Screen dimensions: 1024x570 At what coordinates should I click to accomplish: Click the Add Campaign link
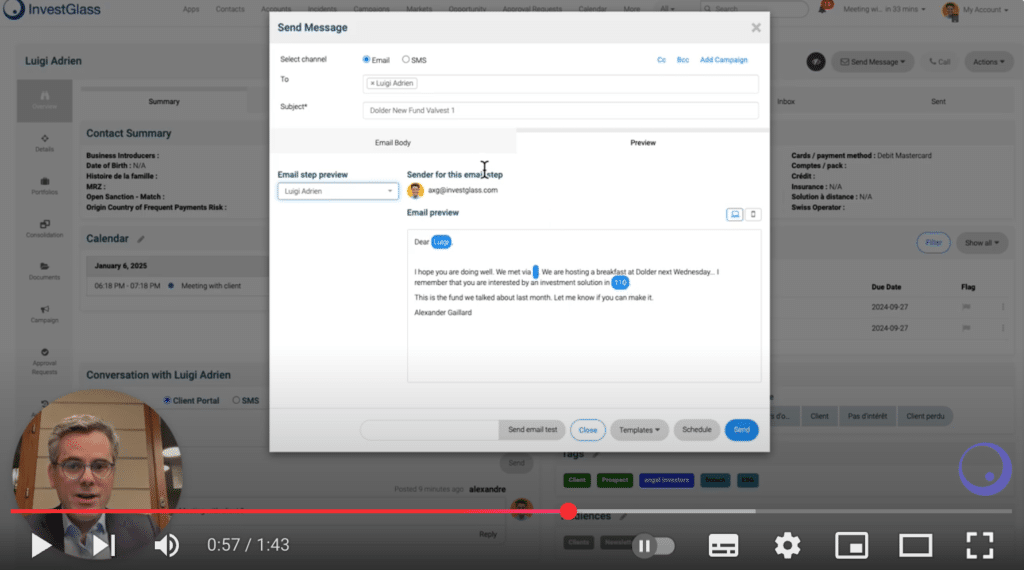[x=724, y=59]
